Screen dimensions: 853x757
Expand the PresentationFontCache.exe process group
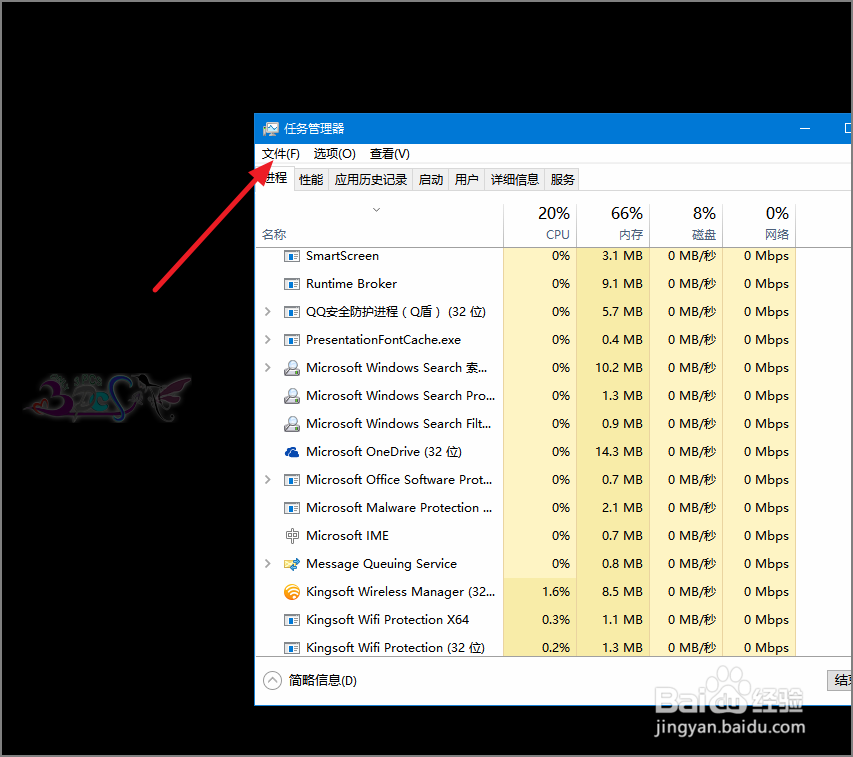[x=267, y=339]
